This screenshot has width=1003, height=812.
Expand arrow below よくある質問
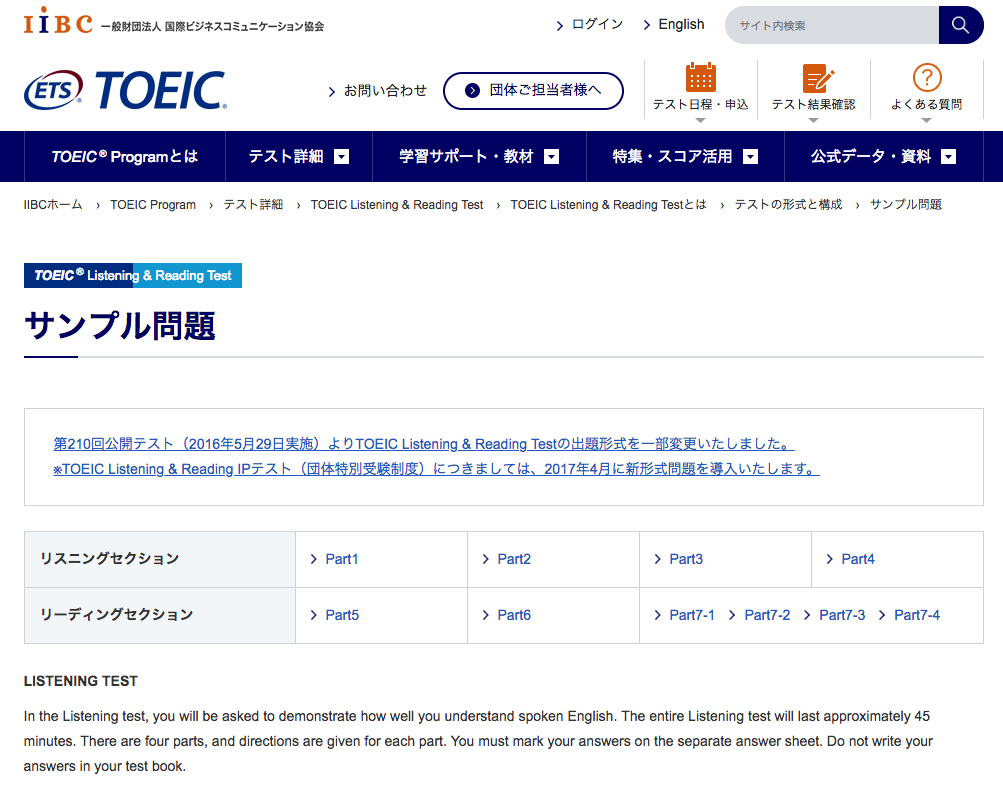coord(926,120)
